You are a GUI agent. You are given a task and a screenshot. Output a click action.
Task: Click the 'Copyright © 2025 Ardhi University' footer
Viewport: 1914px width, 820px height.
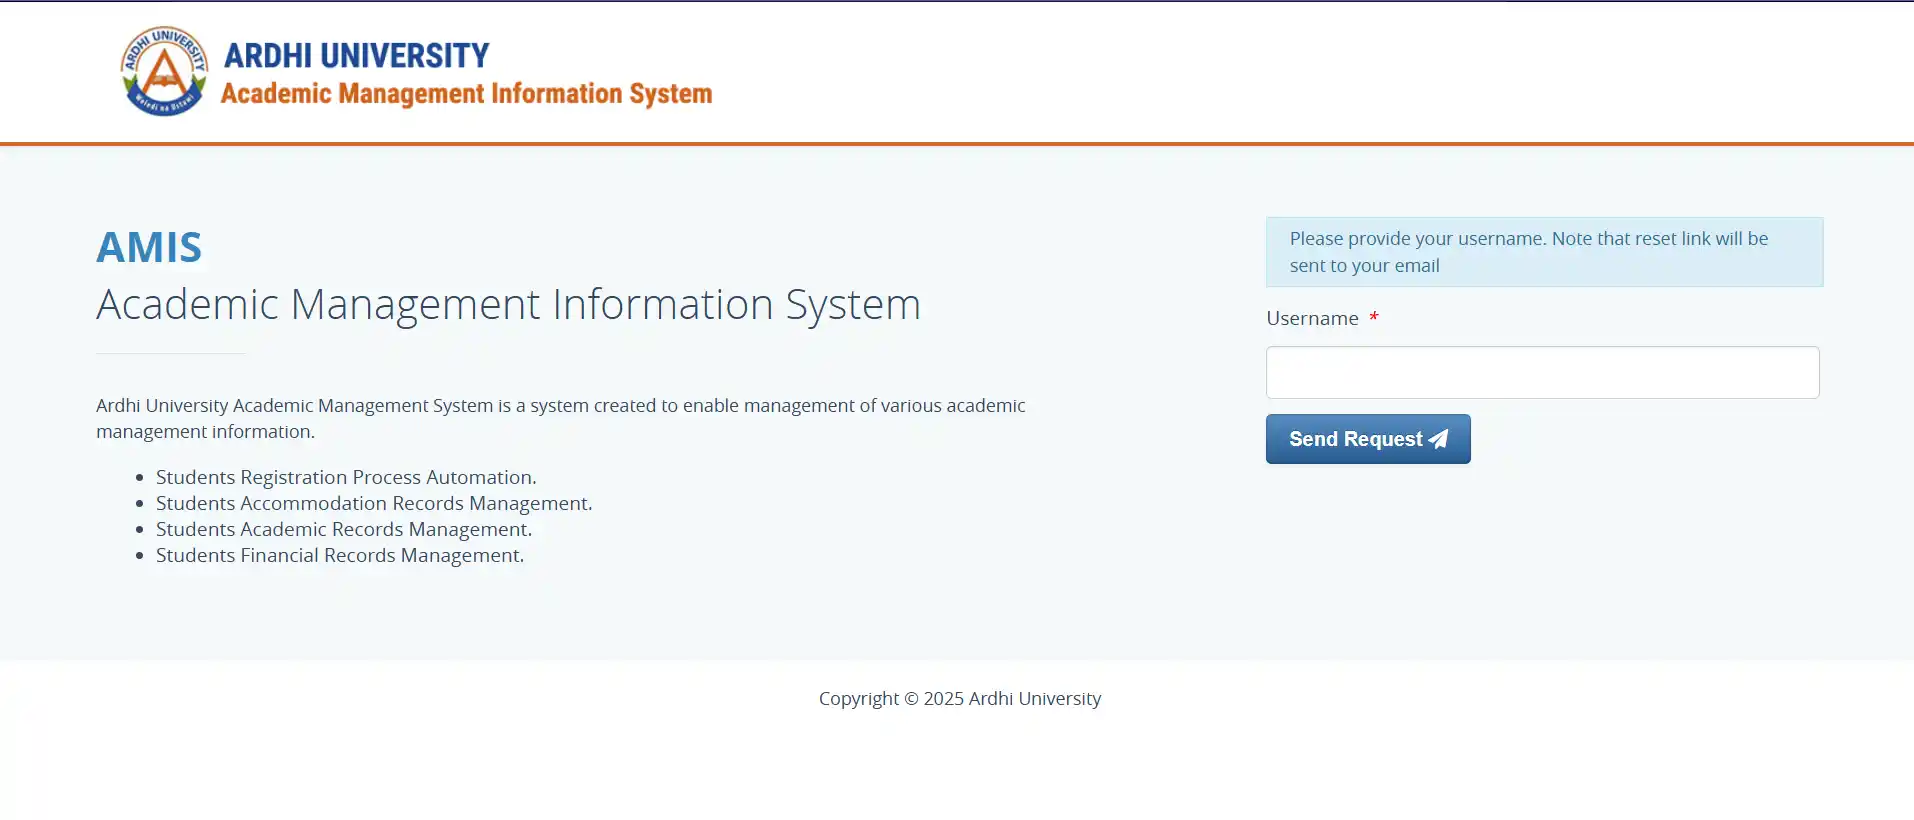[960, 698]
